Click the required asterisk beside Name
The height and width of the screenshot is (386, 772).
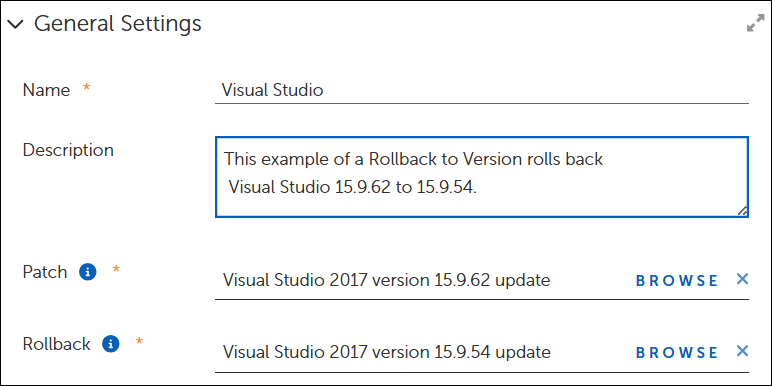point(87,87)
